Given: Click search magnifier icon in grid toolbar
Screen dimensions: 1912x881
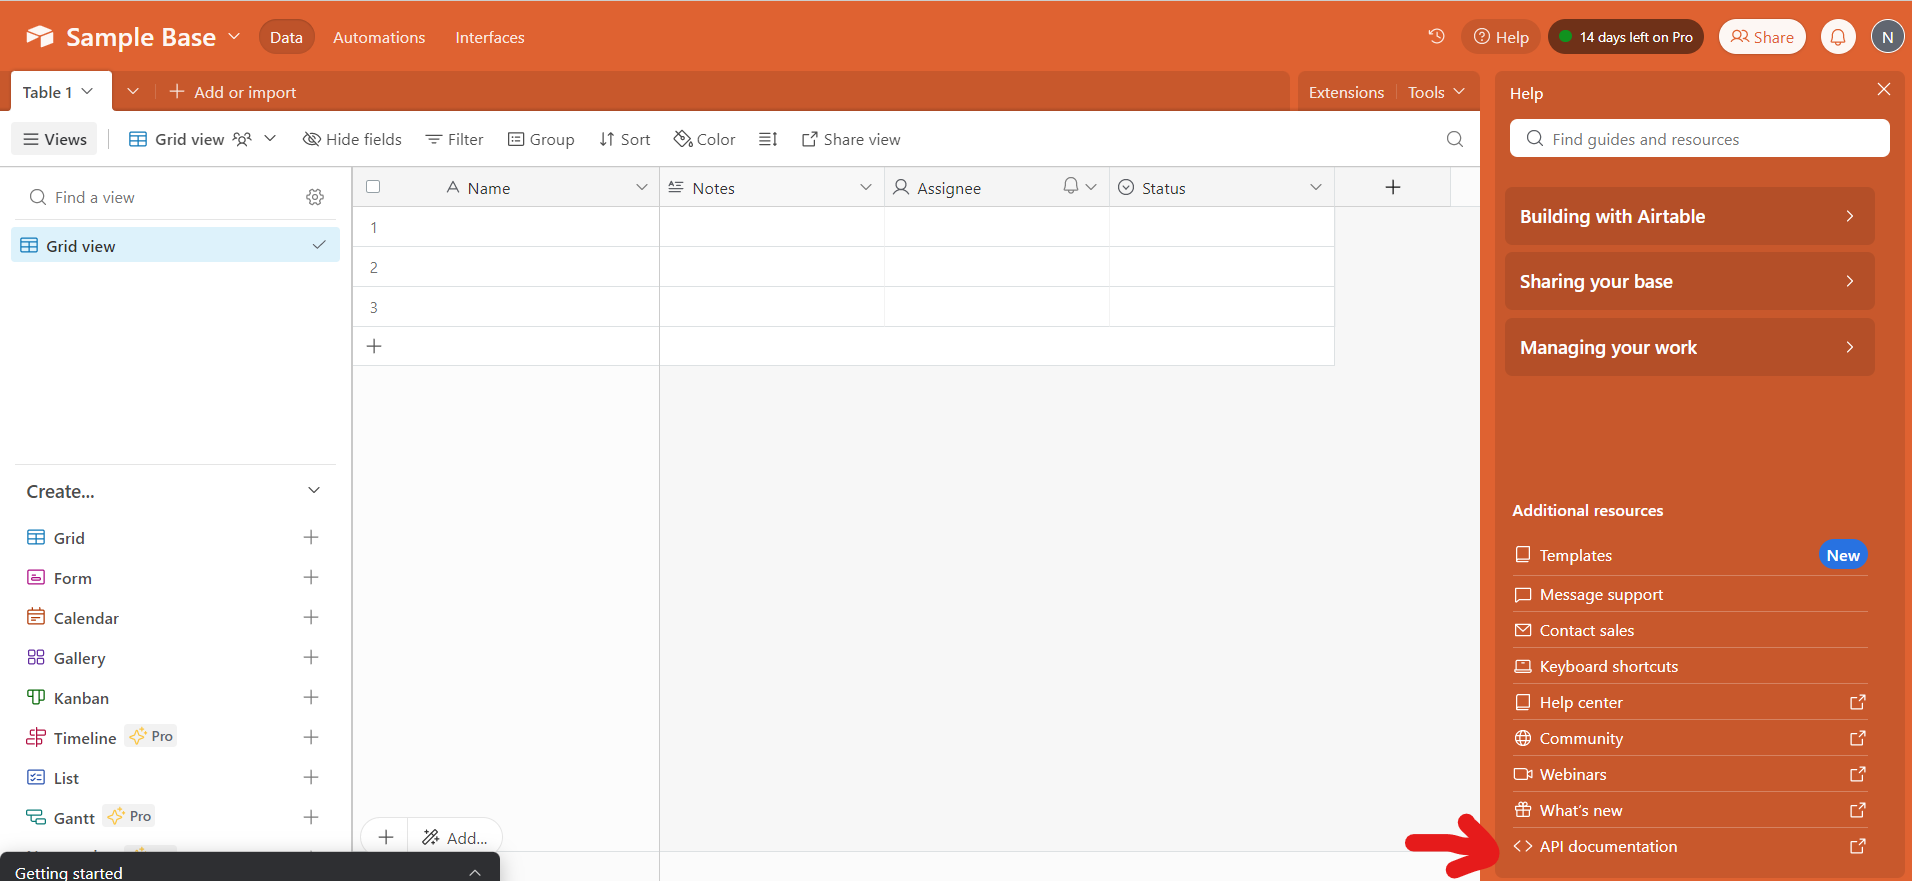Looking at the screenshot, I should coord(1455,139).
